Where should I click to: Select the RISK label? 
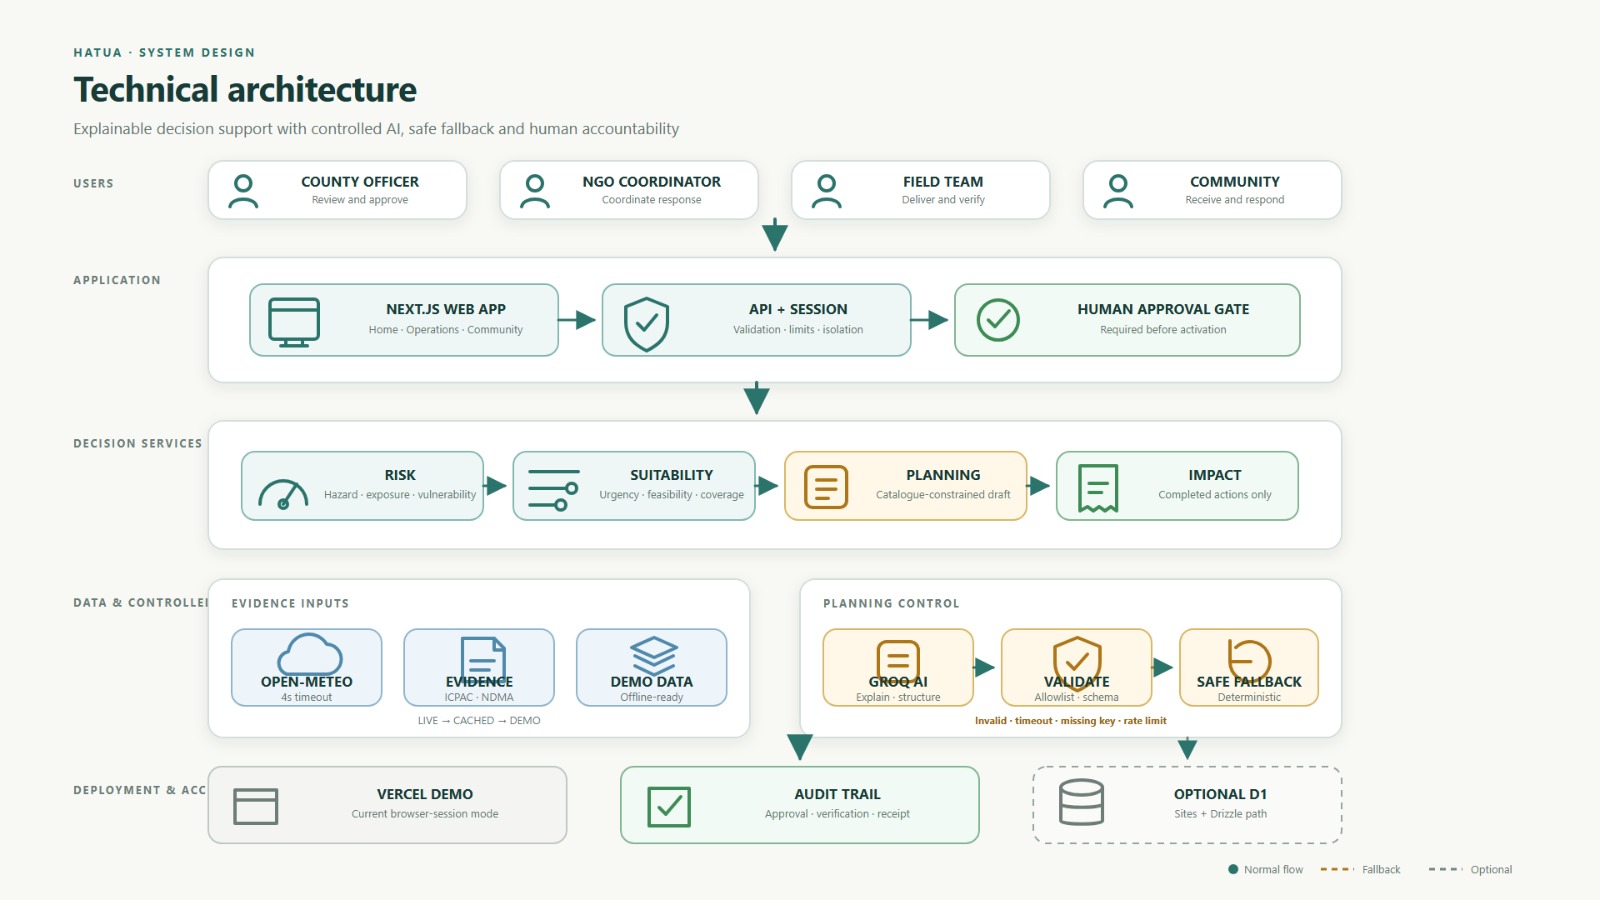pyautogui.click(x=400, y=475)
